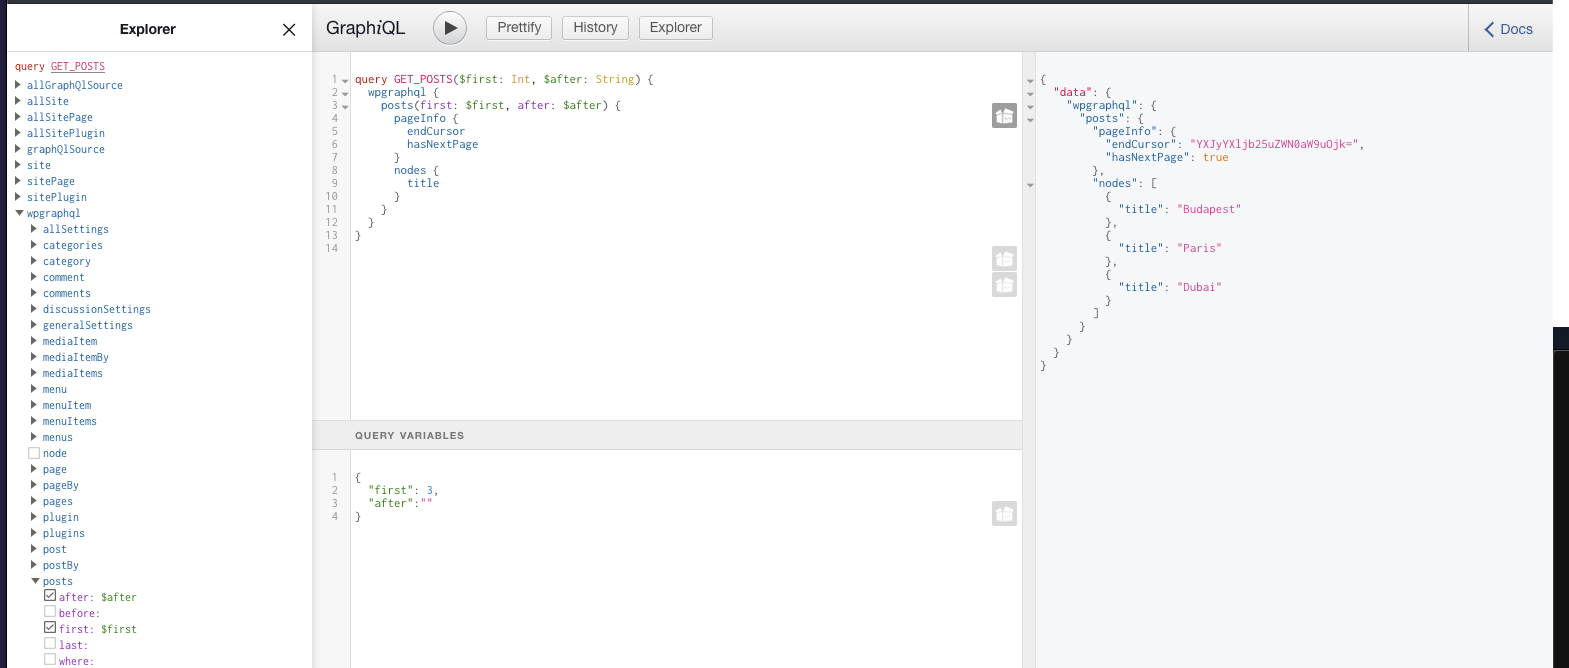The image size is (1569, 668).
Task: Fold the nodes array in the results pane
Action: (x=1030, y=185)
